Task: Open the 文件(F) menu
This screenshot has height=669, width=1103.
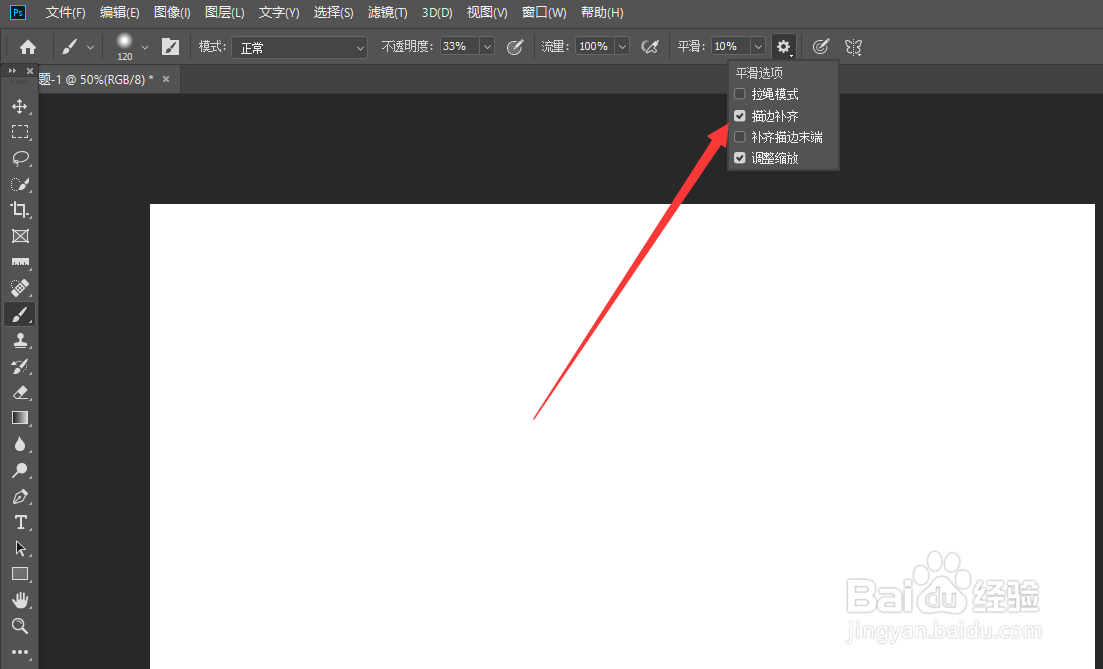Action: (x=65, y=13)
